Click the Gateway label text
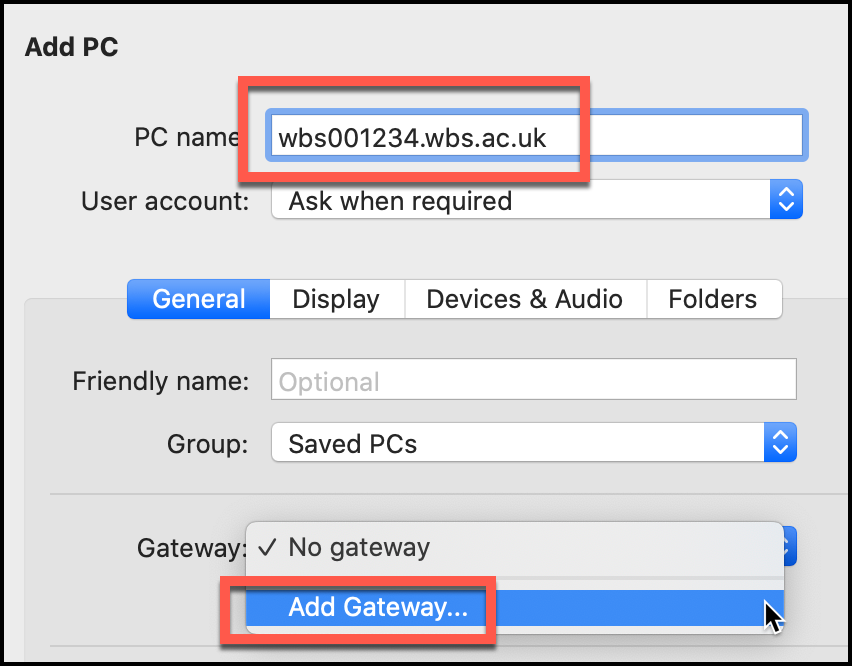 pyautogui.click(x=191, y=547)
